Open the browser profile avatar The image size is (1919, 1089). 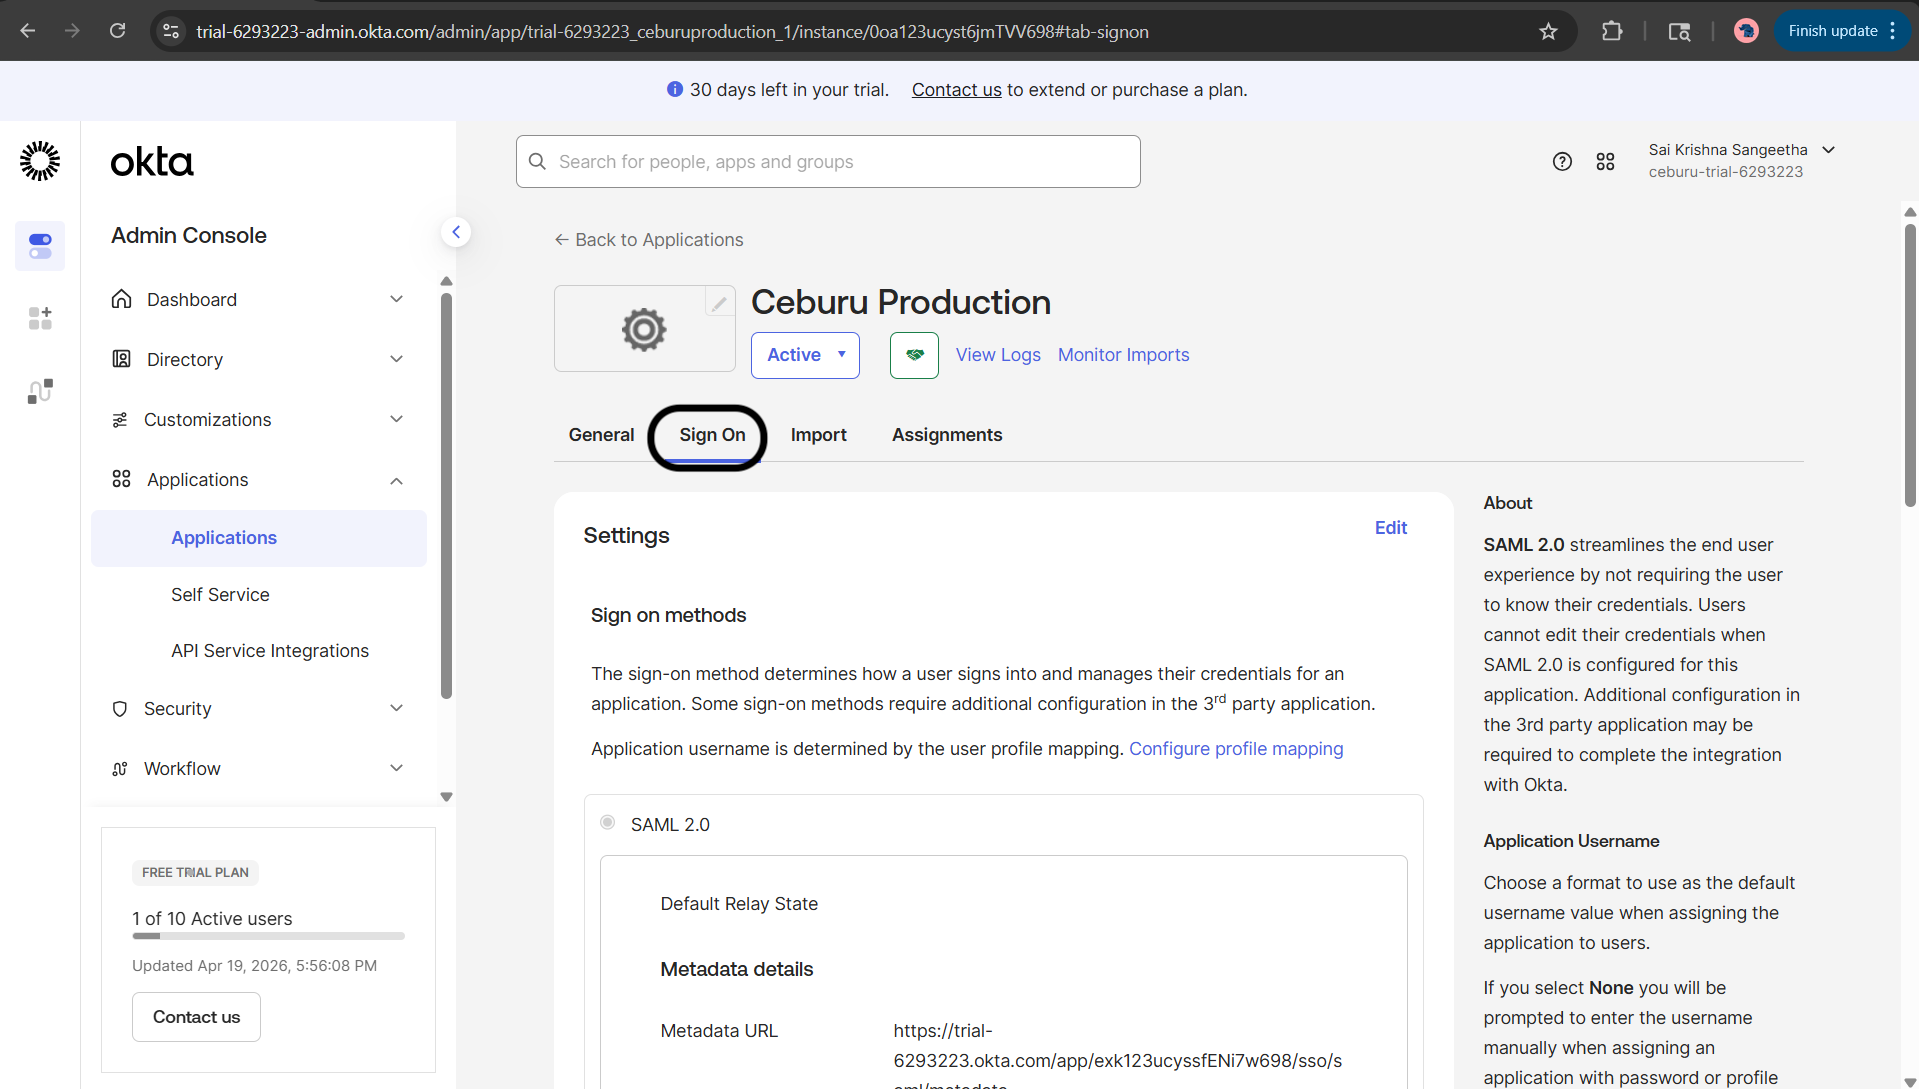coord(1746,31)
